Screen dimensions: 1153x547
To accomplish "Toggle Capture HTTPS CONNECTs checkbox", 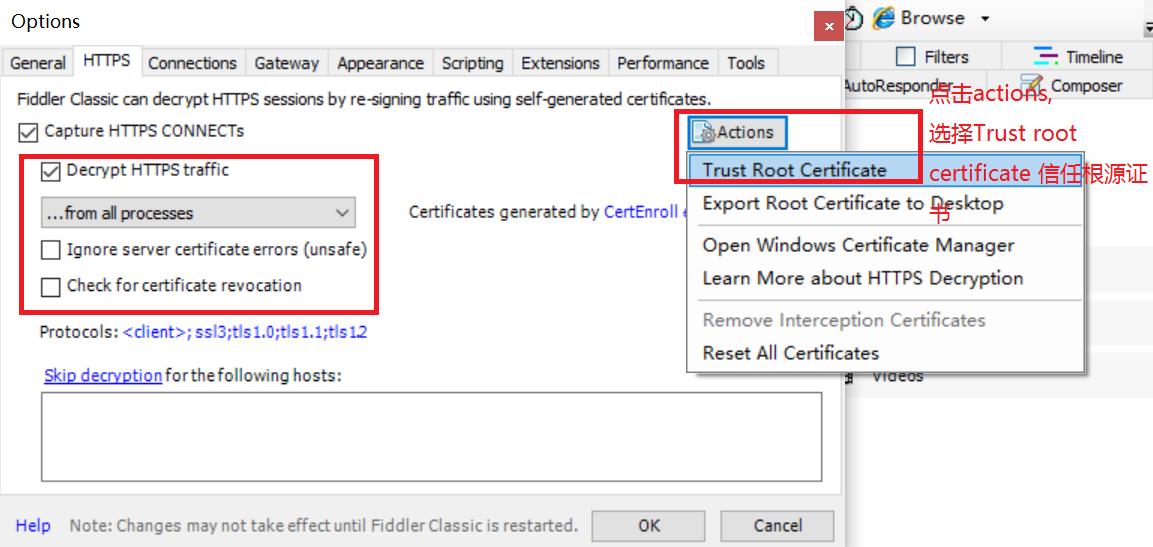I will pyautogui.click(x=29, y=132).
